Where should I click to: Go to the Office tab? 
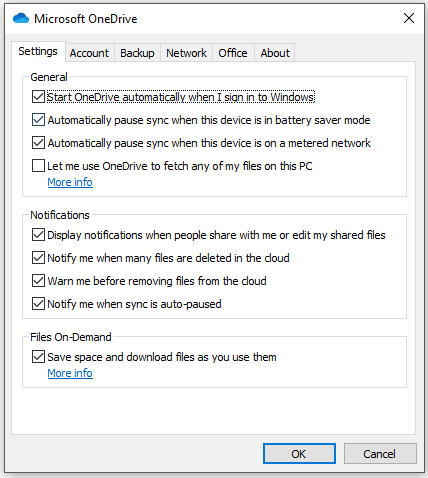tap(233, 53)
